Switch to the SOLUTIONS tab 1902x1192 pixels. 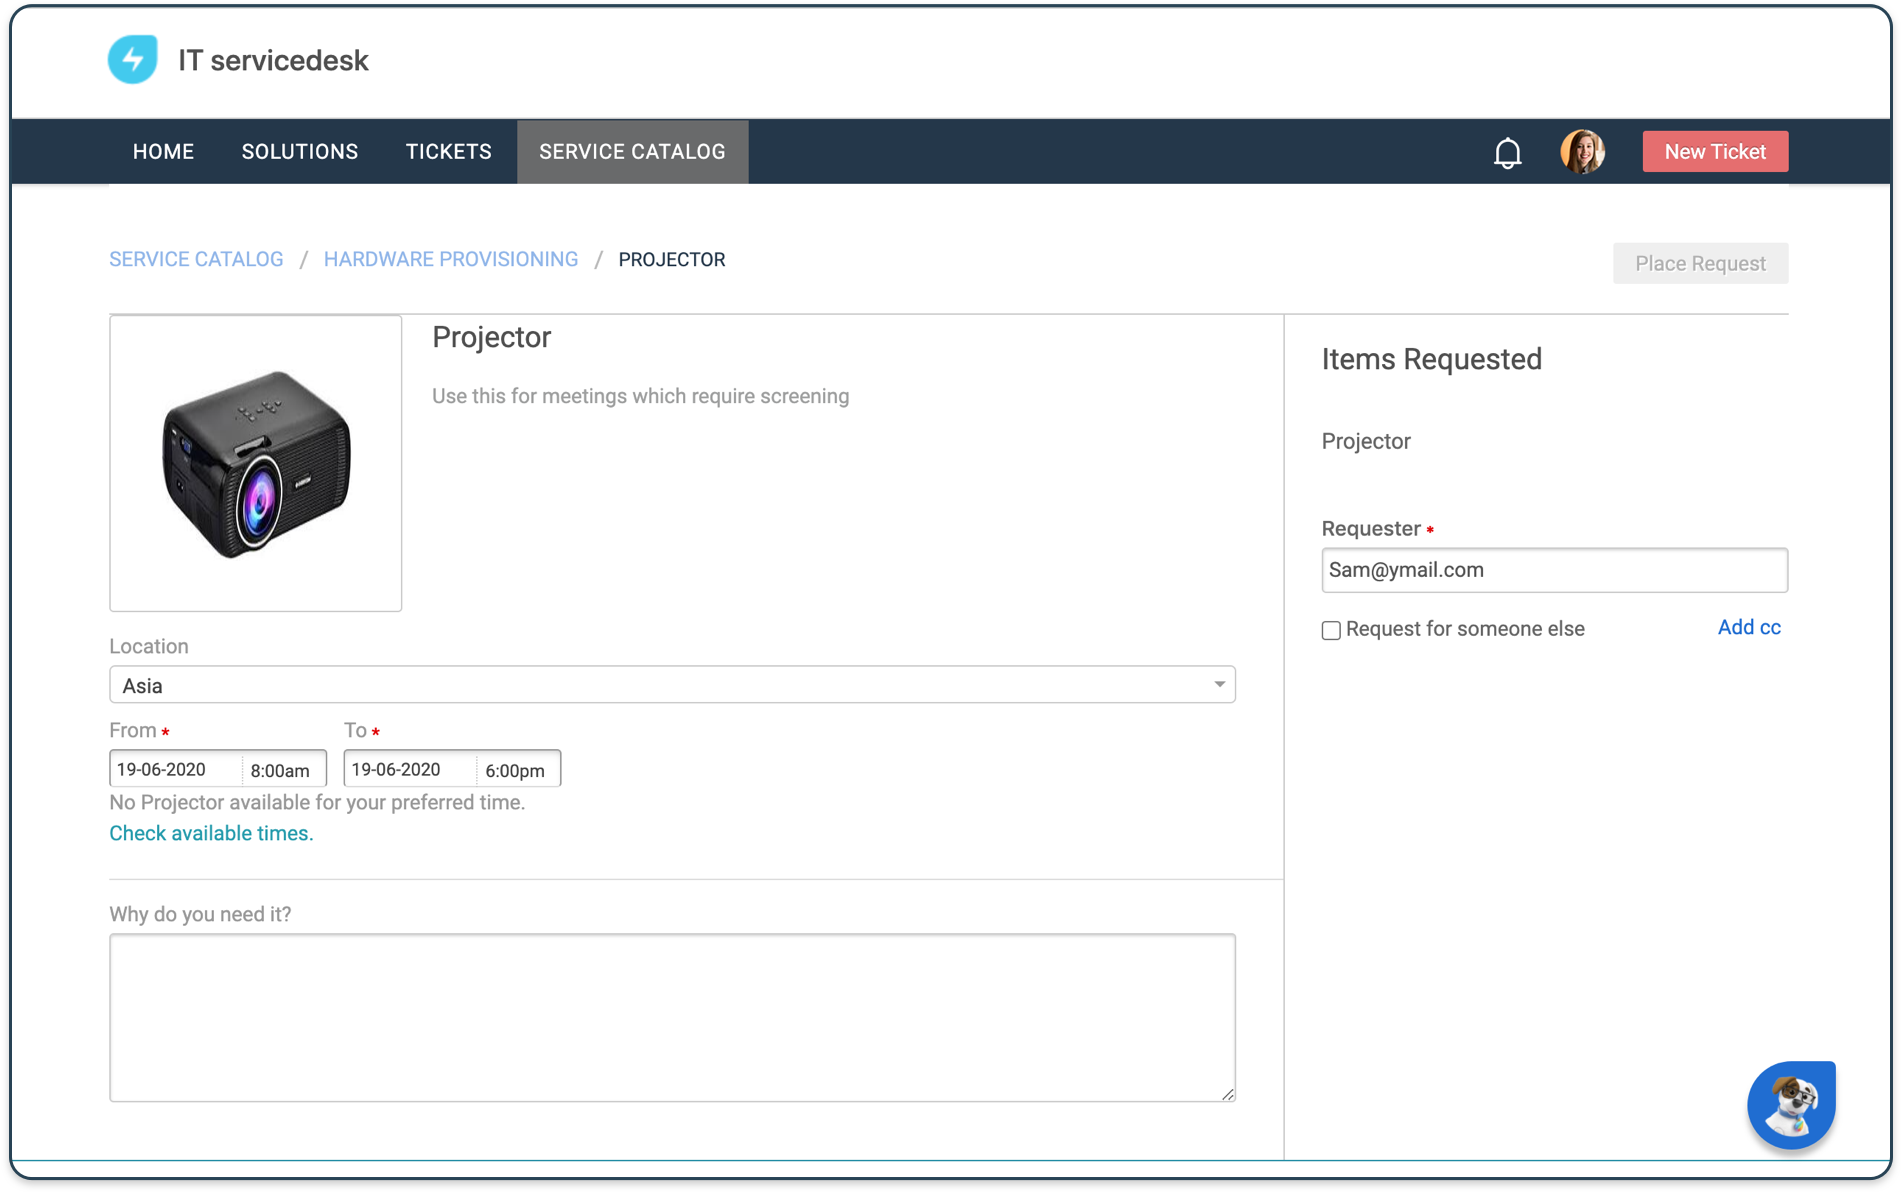(299, 151)
